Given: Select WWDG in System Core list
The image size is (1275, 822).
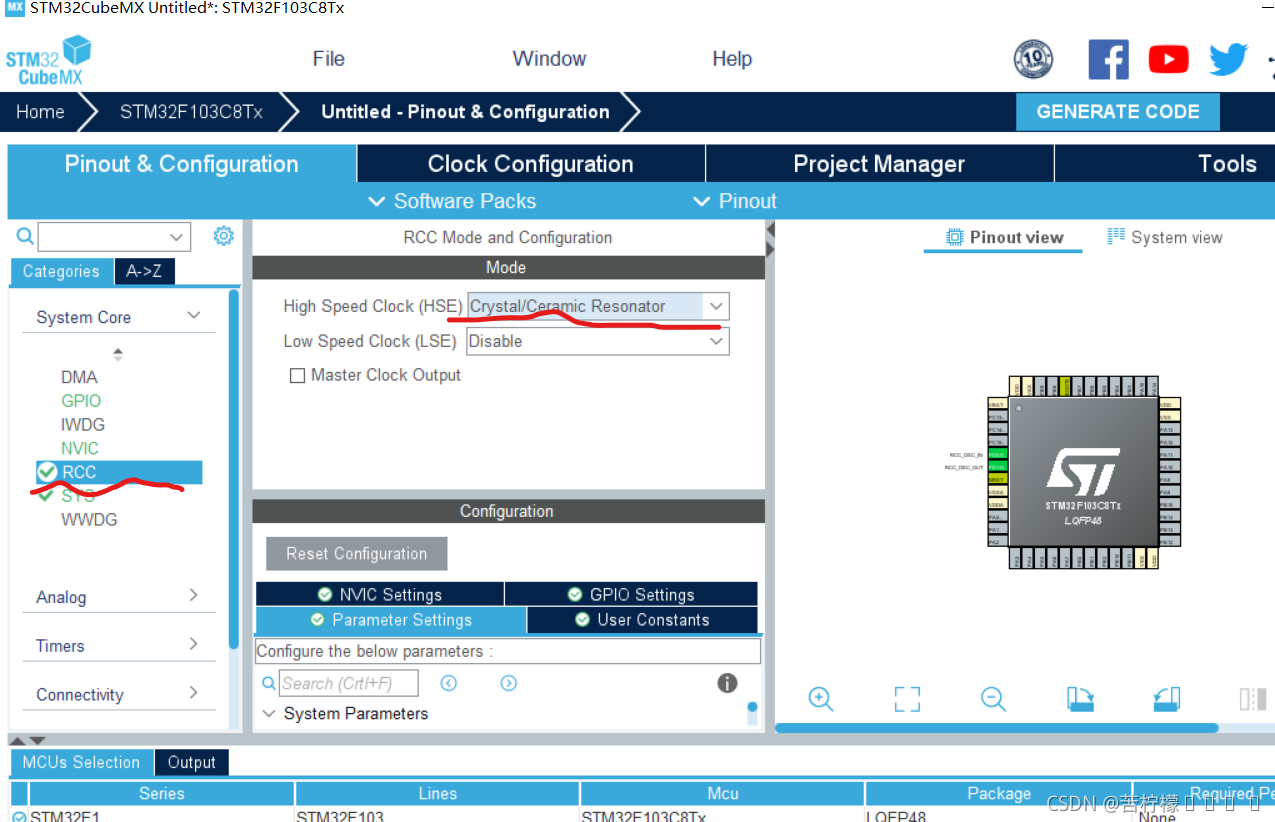Looking at the screenshot, I should (89, 520).
